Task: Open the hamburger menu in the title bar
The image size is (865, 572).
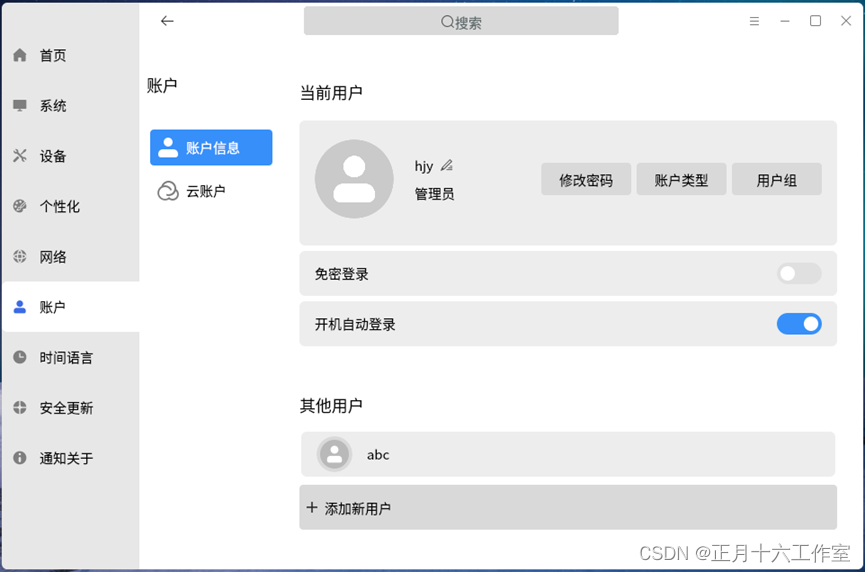Action: 754,21
